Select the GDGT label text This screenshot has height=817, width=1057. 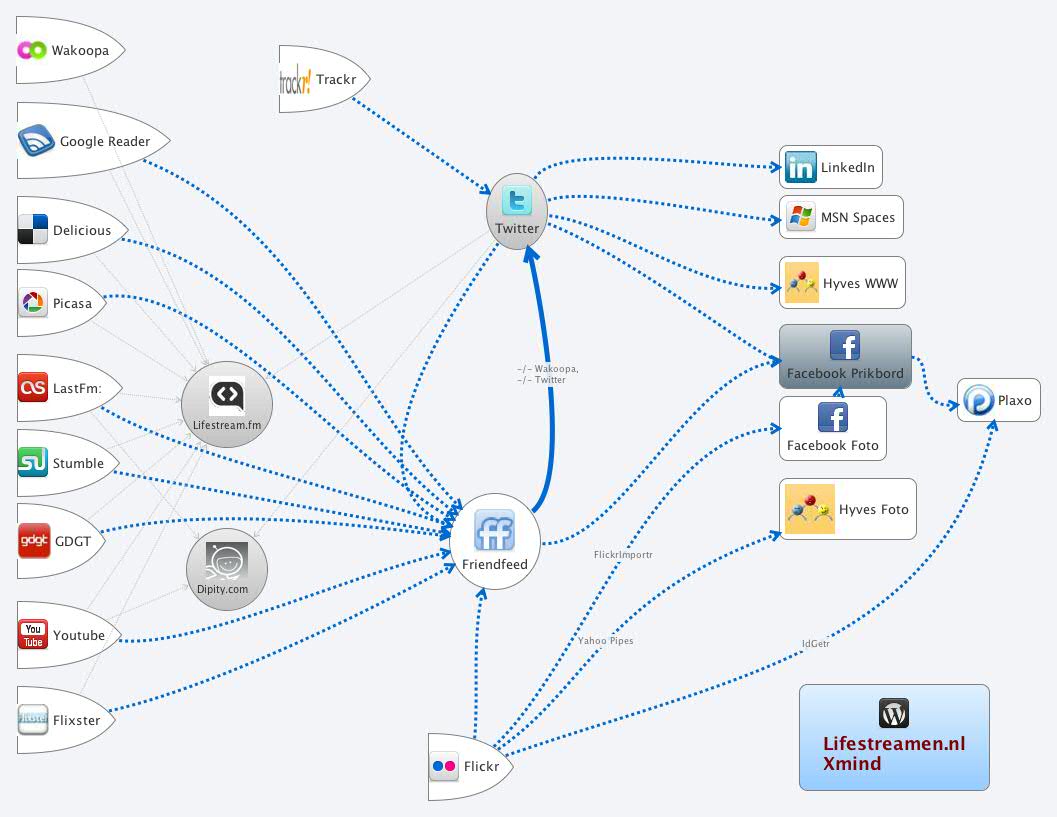tap(73, 541)
